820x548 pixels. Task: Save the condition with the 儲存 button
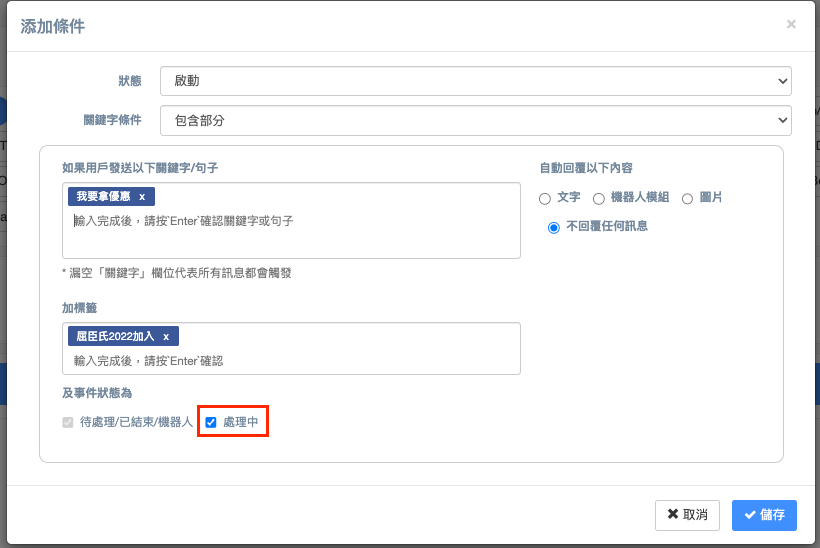[764, 515]
